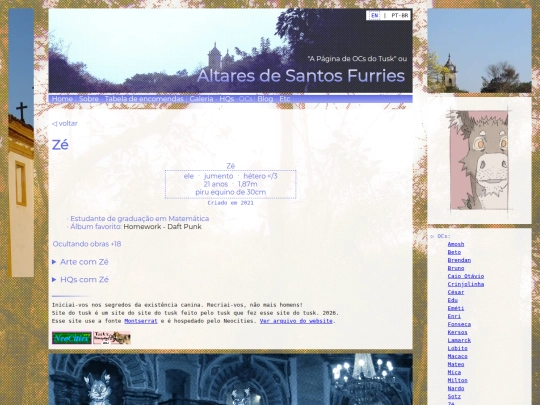This screenshot has height=405, width=540.
Task: Open the Mateo OC link
Action: tap(456, 364)
